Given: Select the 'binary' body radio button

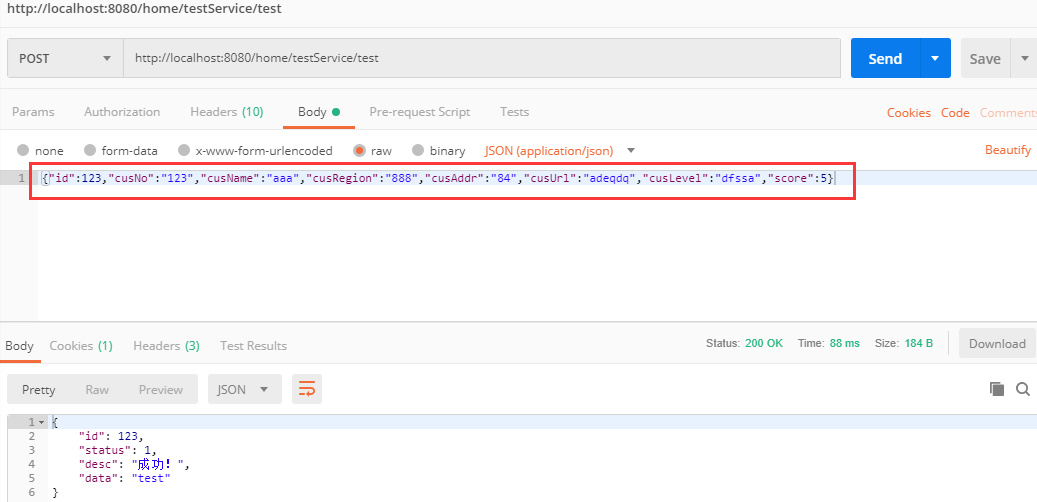Looking at the screenshot, I should point(418,150).
